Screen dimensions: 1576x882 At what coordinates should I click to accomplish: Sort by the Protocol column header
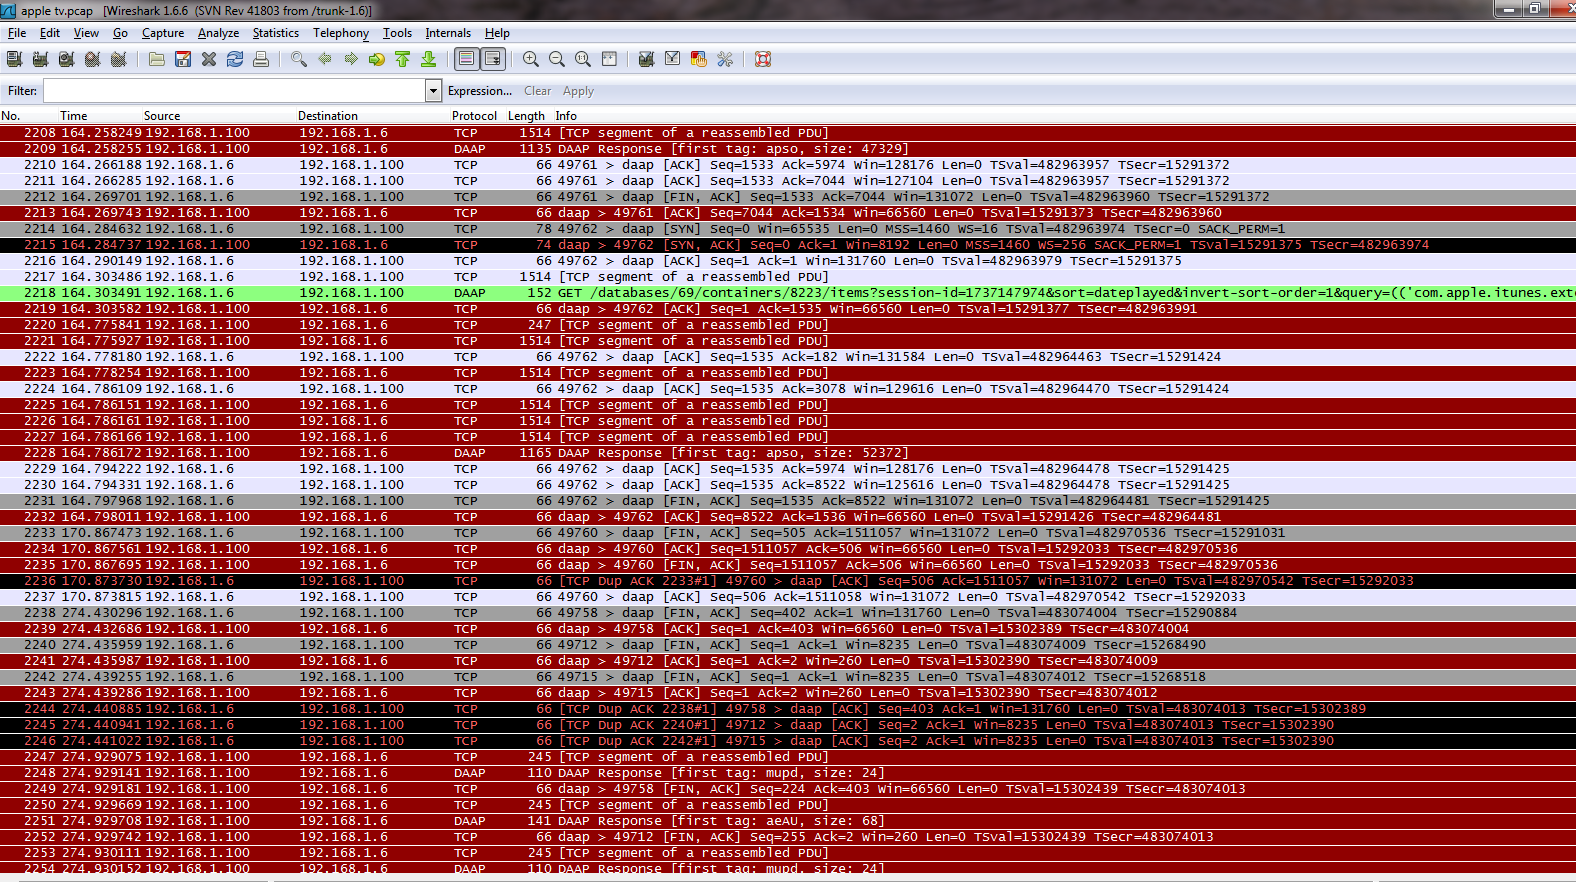click(x=474, y=116)
